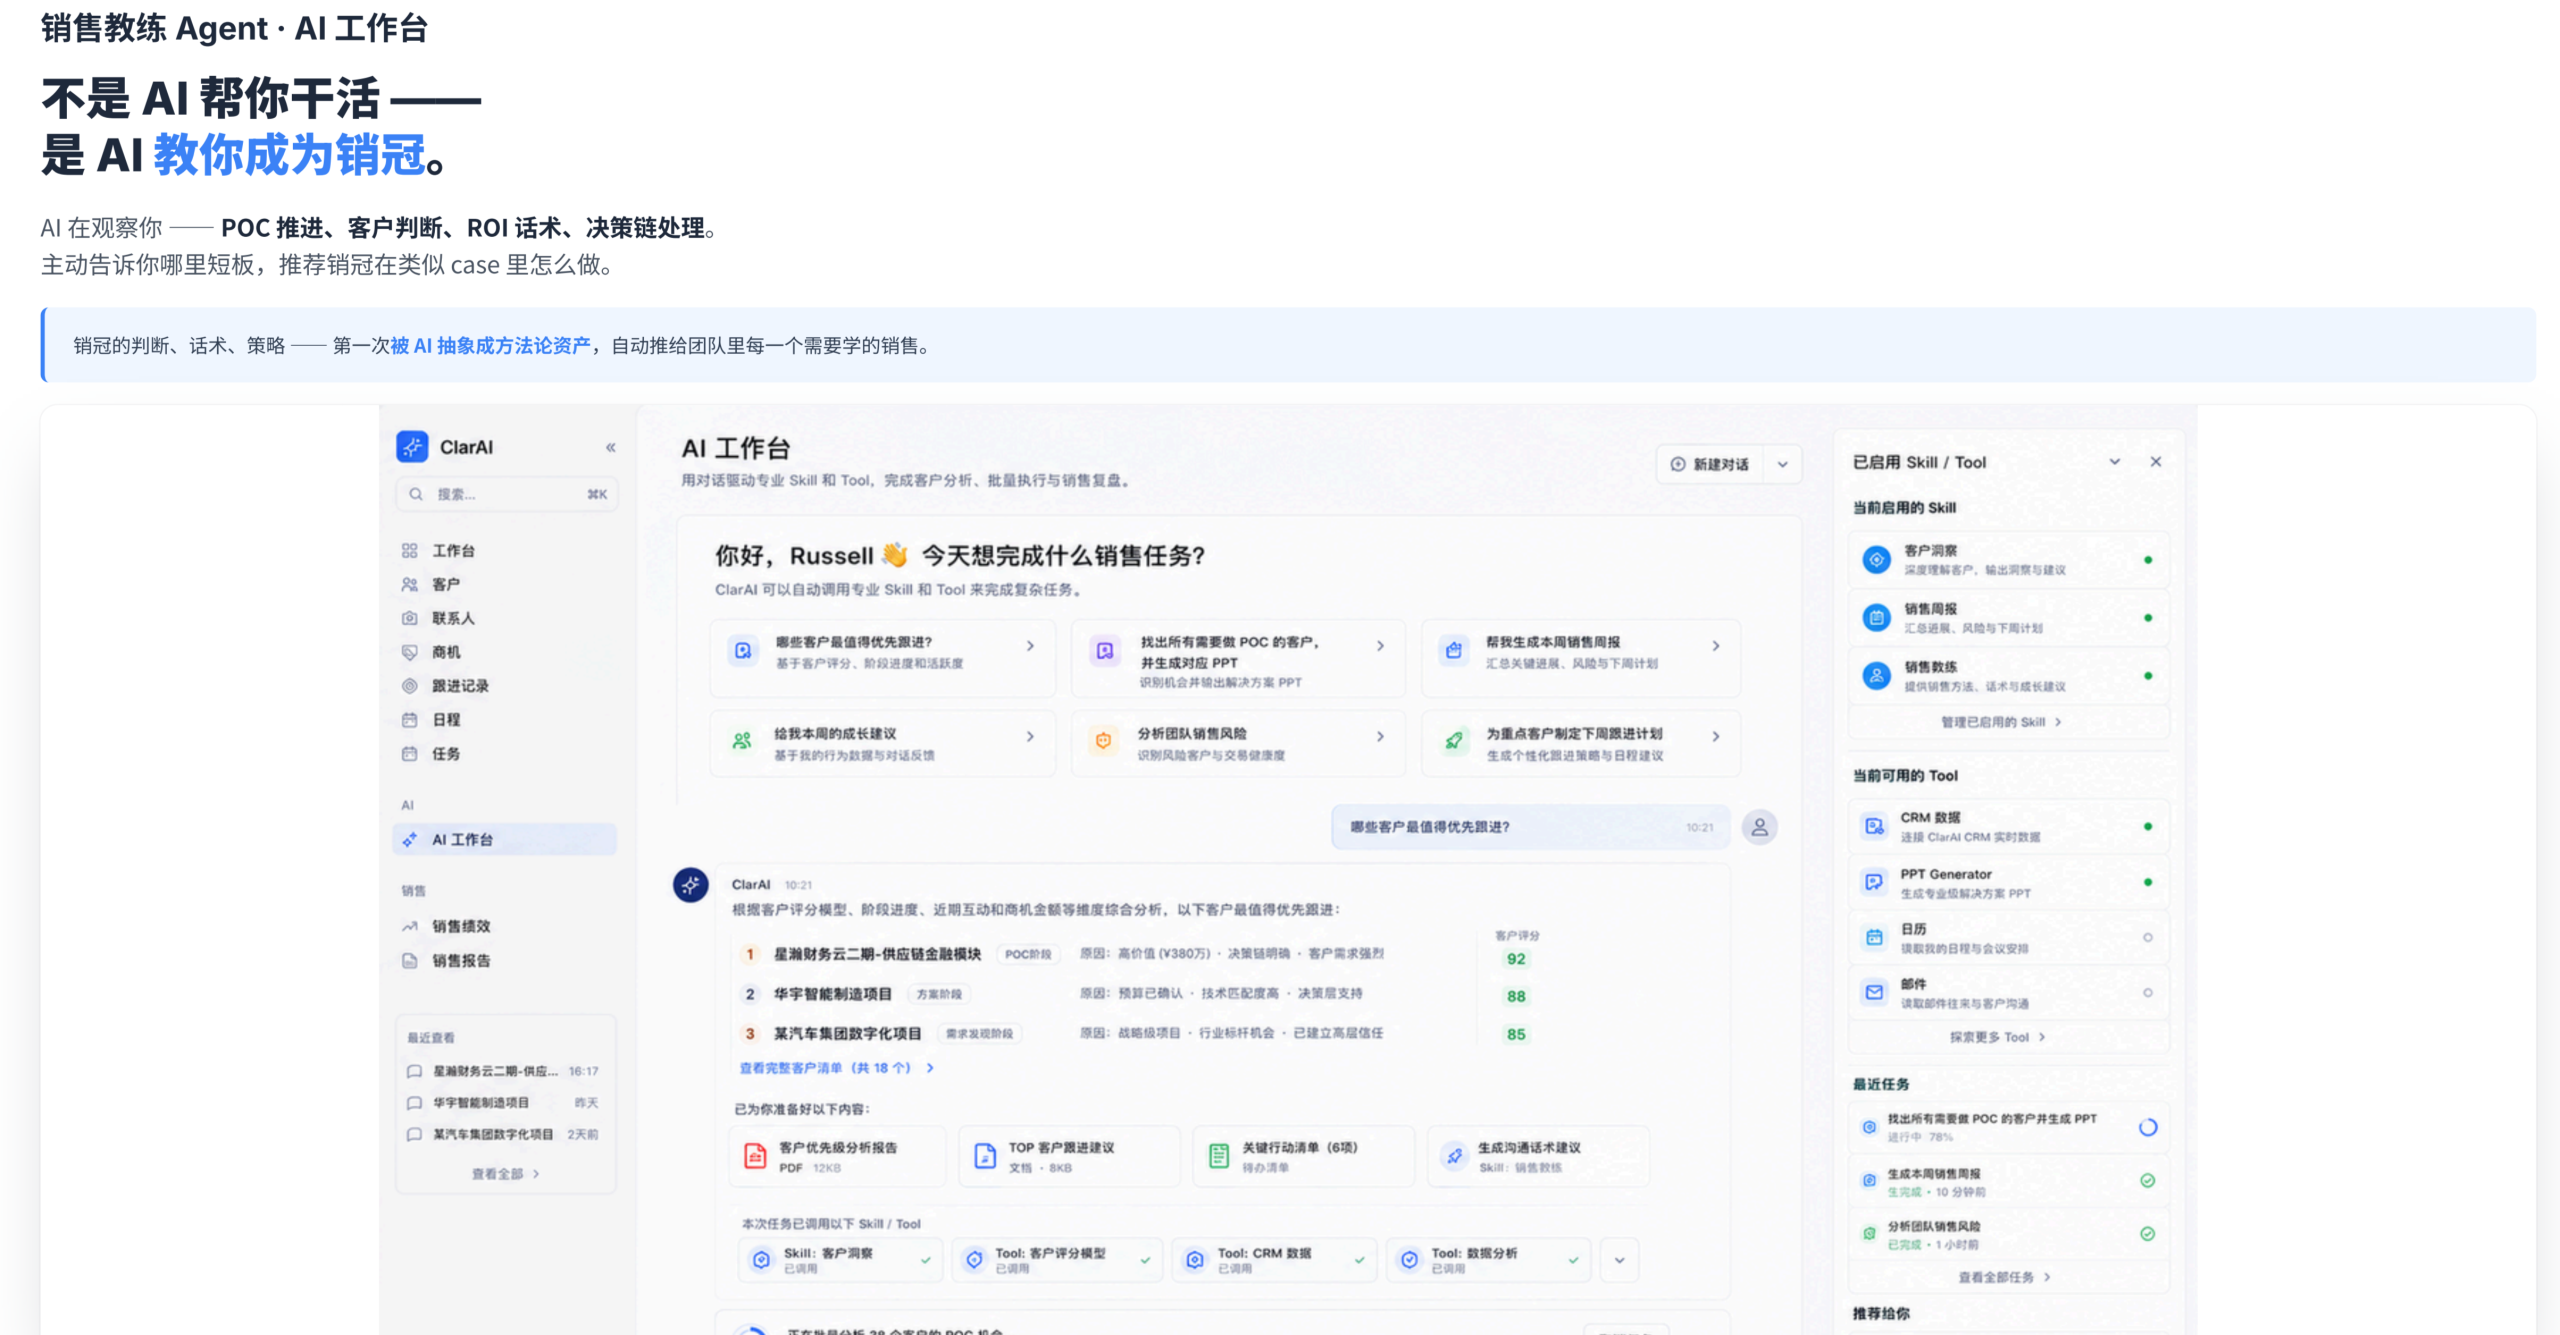The width and height of the screenshot is (2560, 1335).
Task: Select 找出所有需要做 POC 的客户 suggestion card
Action: tap(1238, 657)
